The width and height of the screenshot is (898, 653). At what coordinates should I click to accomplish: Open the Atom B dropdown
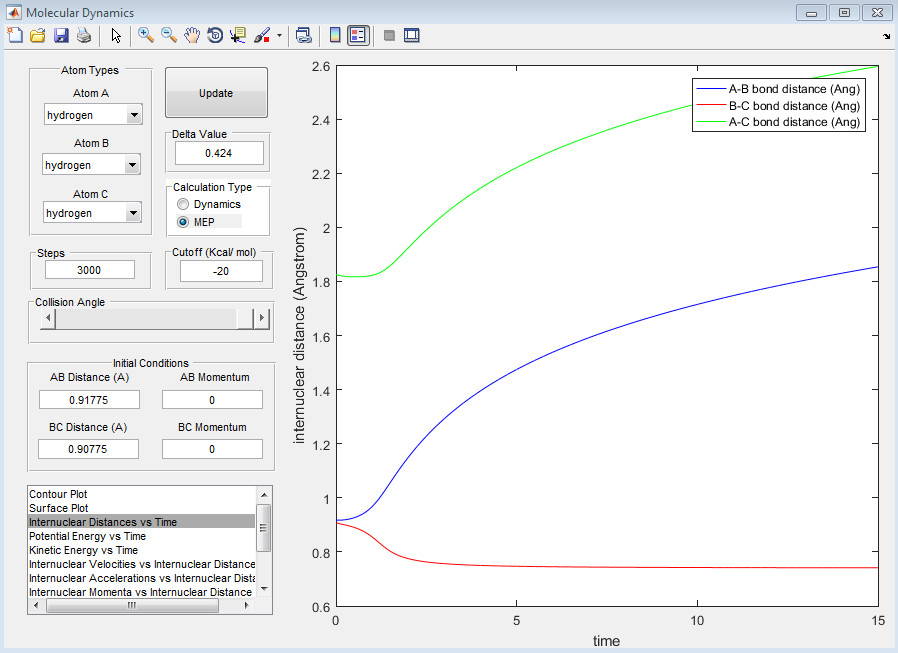[132, 165]
